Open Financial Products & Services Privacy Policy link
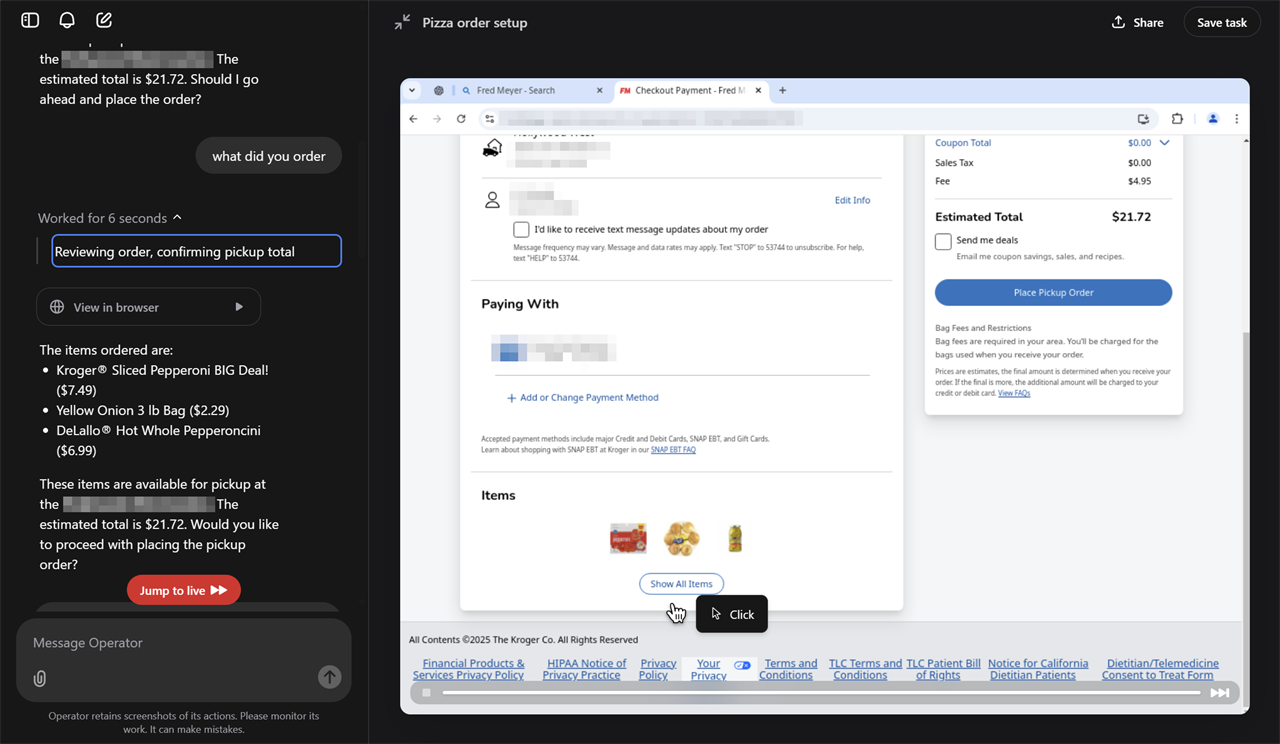Viewport: 1280px width, 744px height. point(468,669)
